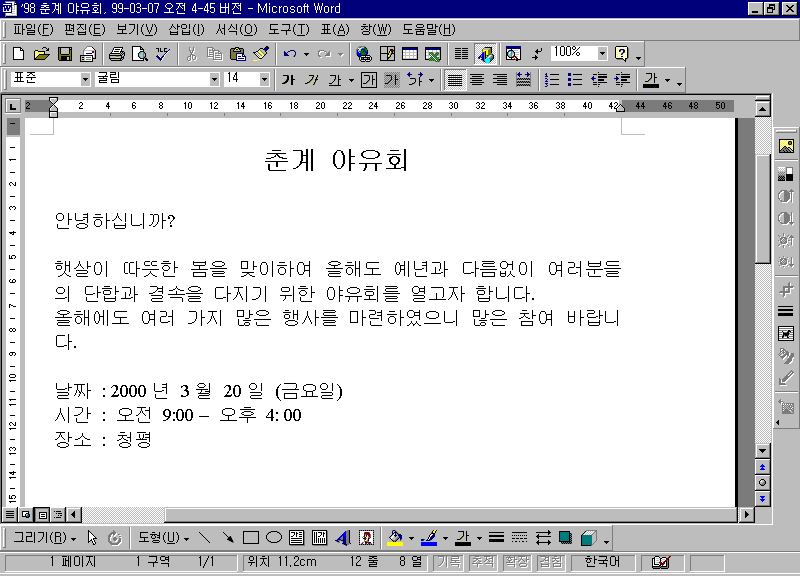Apply yellow fill color paint bucket
The height and width of the screenshot is (576, 800).
tap(395, 538)
